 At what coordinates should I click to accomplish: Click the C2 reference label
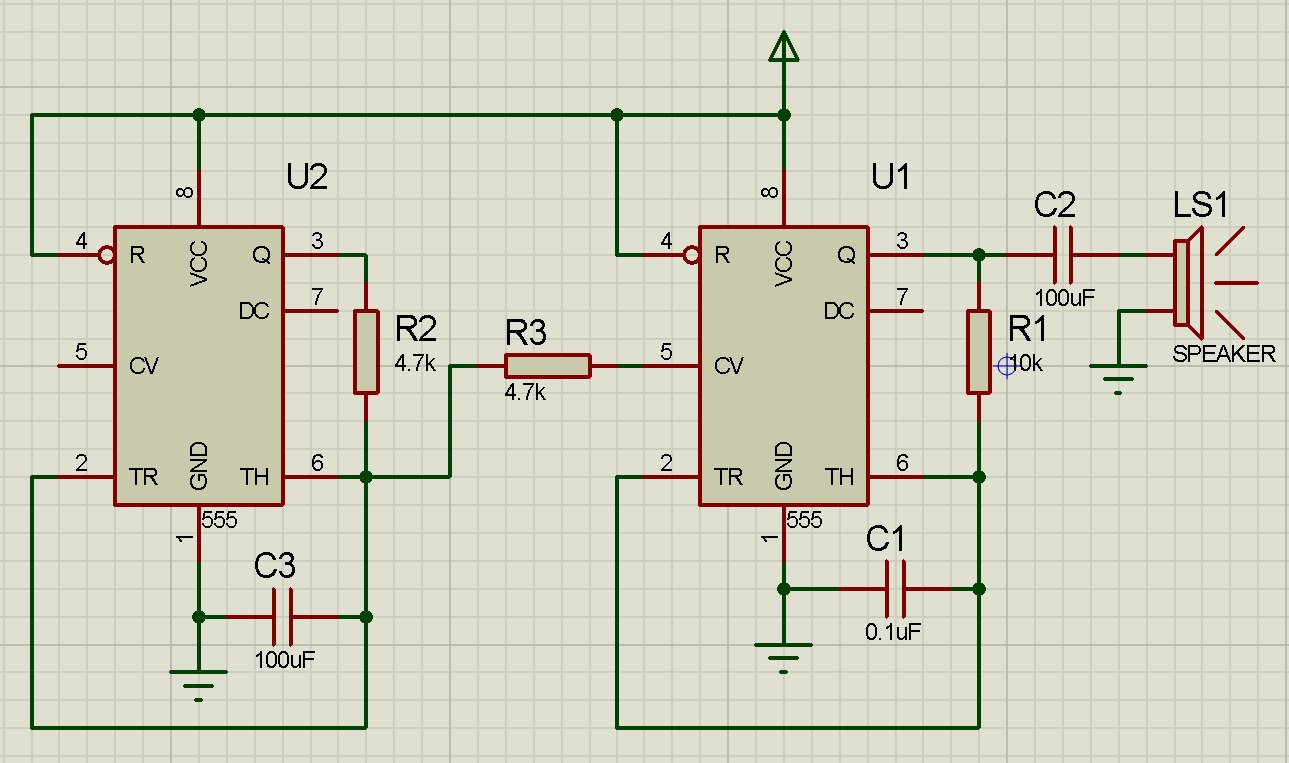[1055, 205]
